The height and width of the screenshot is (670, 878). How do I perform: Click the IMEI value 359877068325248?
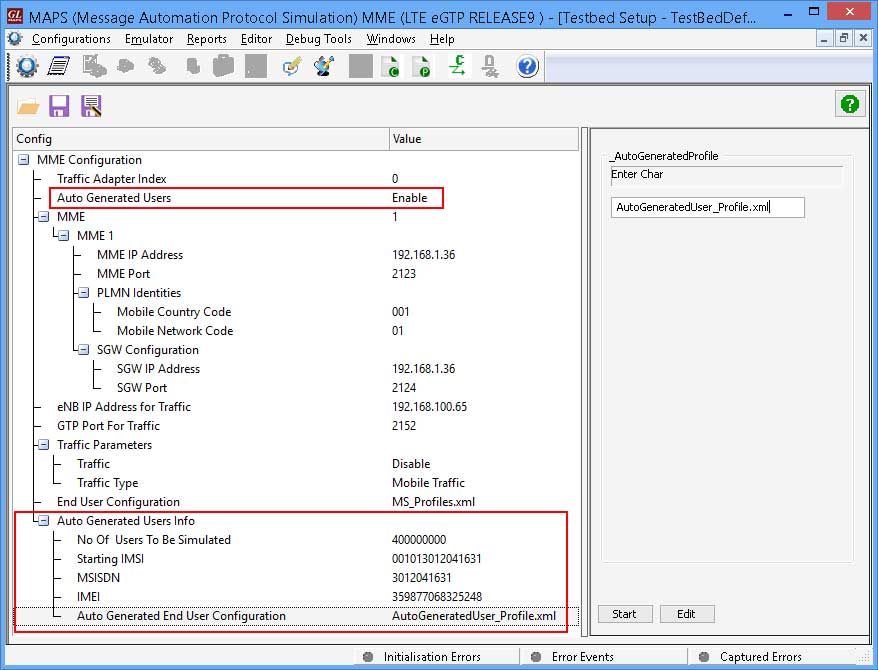coord(437,597)
